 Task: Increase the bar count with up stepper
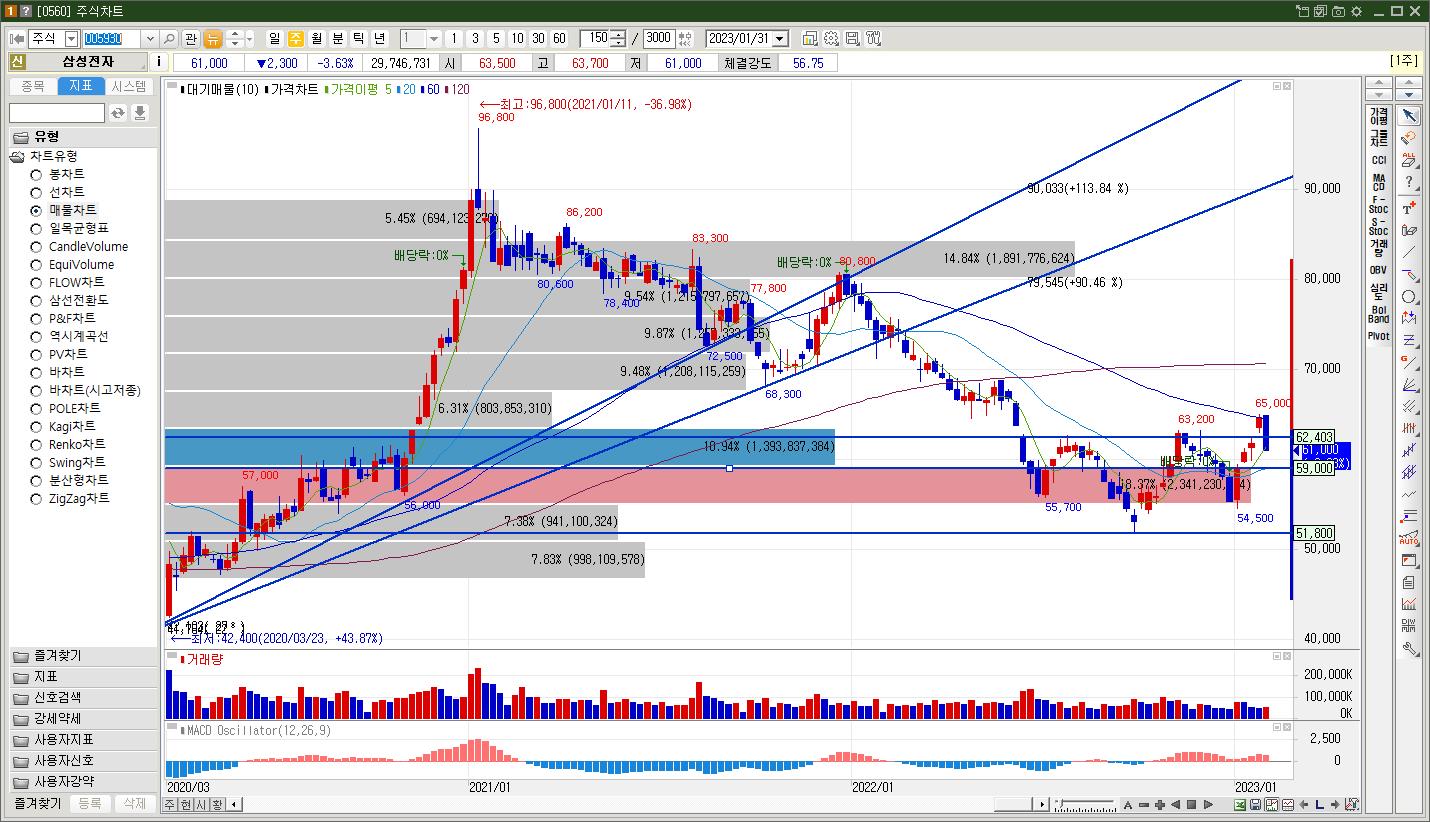(619, 35)
